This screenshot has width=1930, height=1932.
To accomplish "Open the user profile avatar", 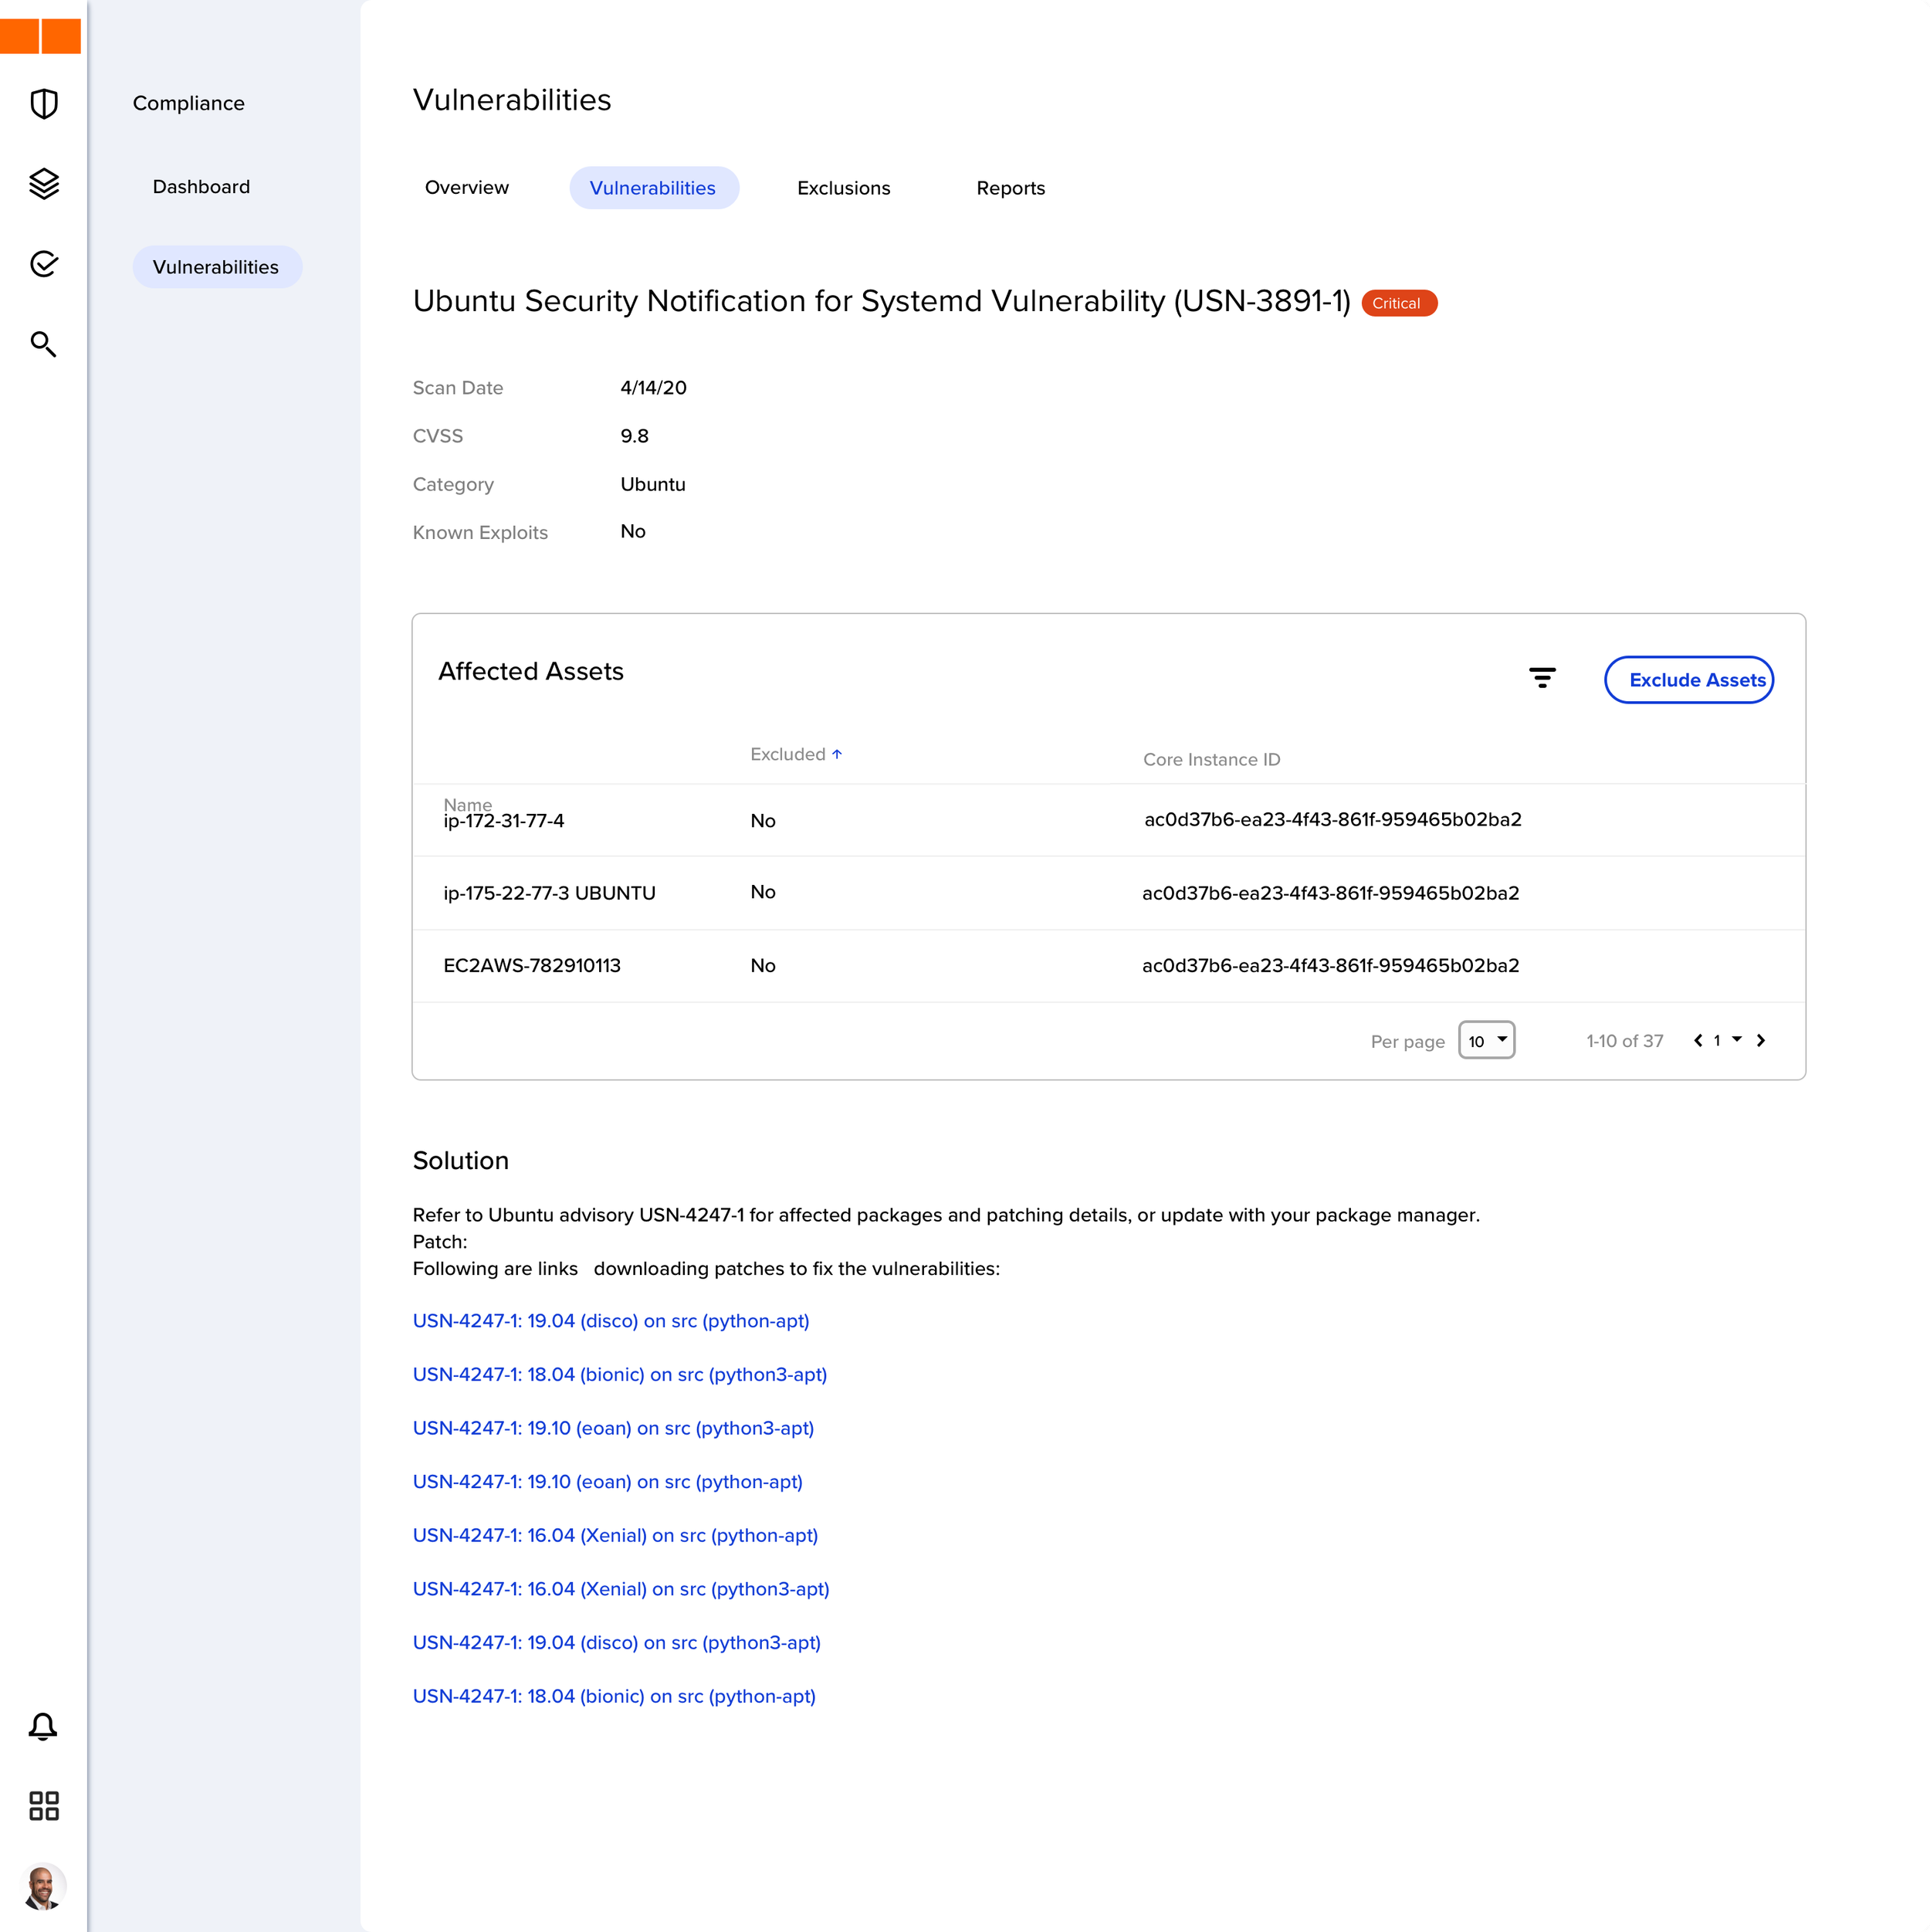I will pos(43,1887).
